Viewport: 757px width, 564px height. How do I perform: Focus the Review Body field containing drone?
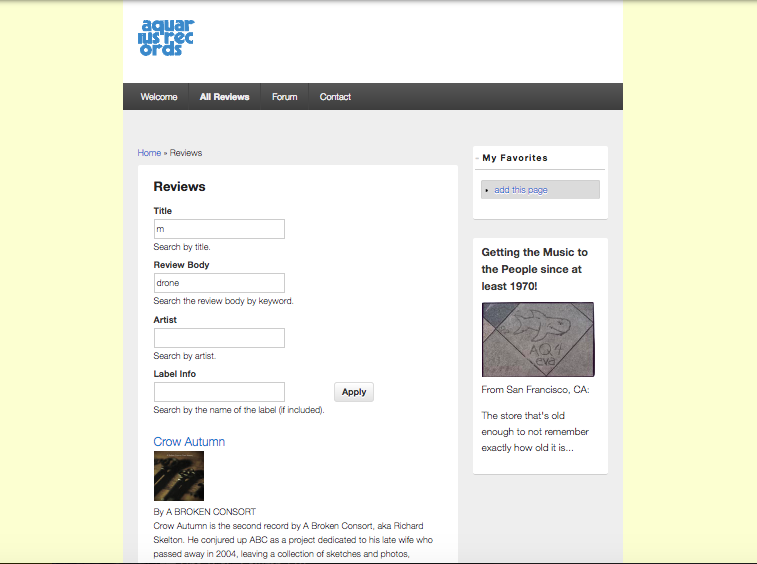219,283
